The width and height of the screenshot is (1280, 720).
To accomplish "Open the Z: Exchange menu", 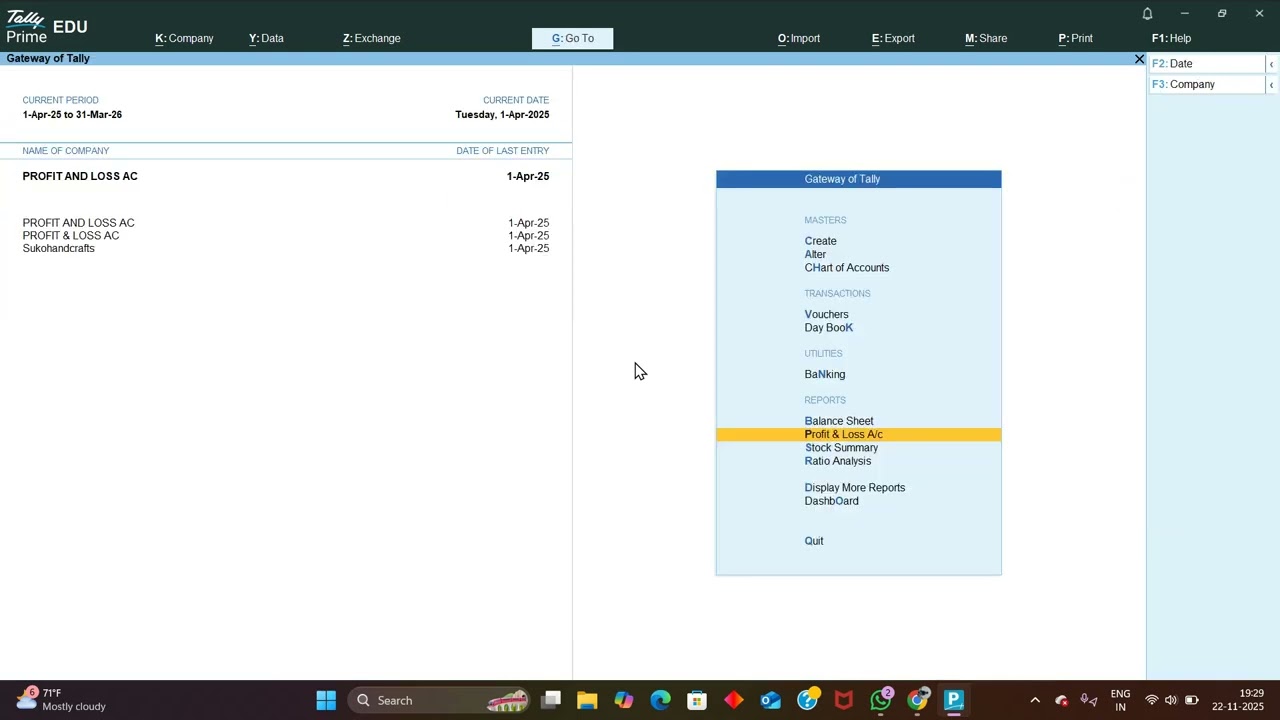I will (x=372, y=38).
